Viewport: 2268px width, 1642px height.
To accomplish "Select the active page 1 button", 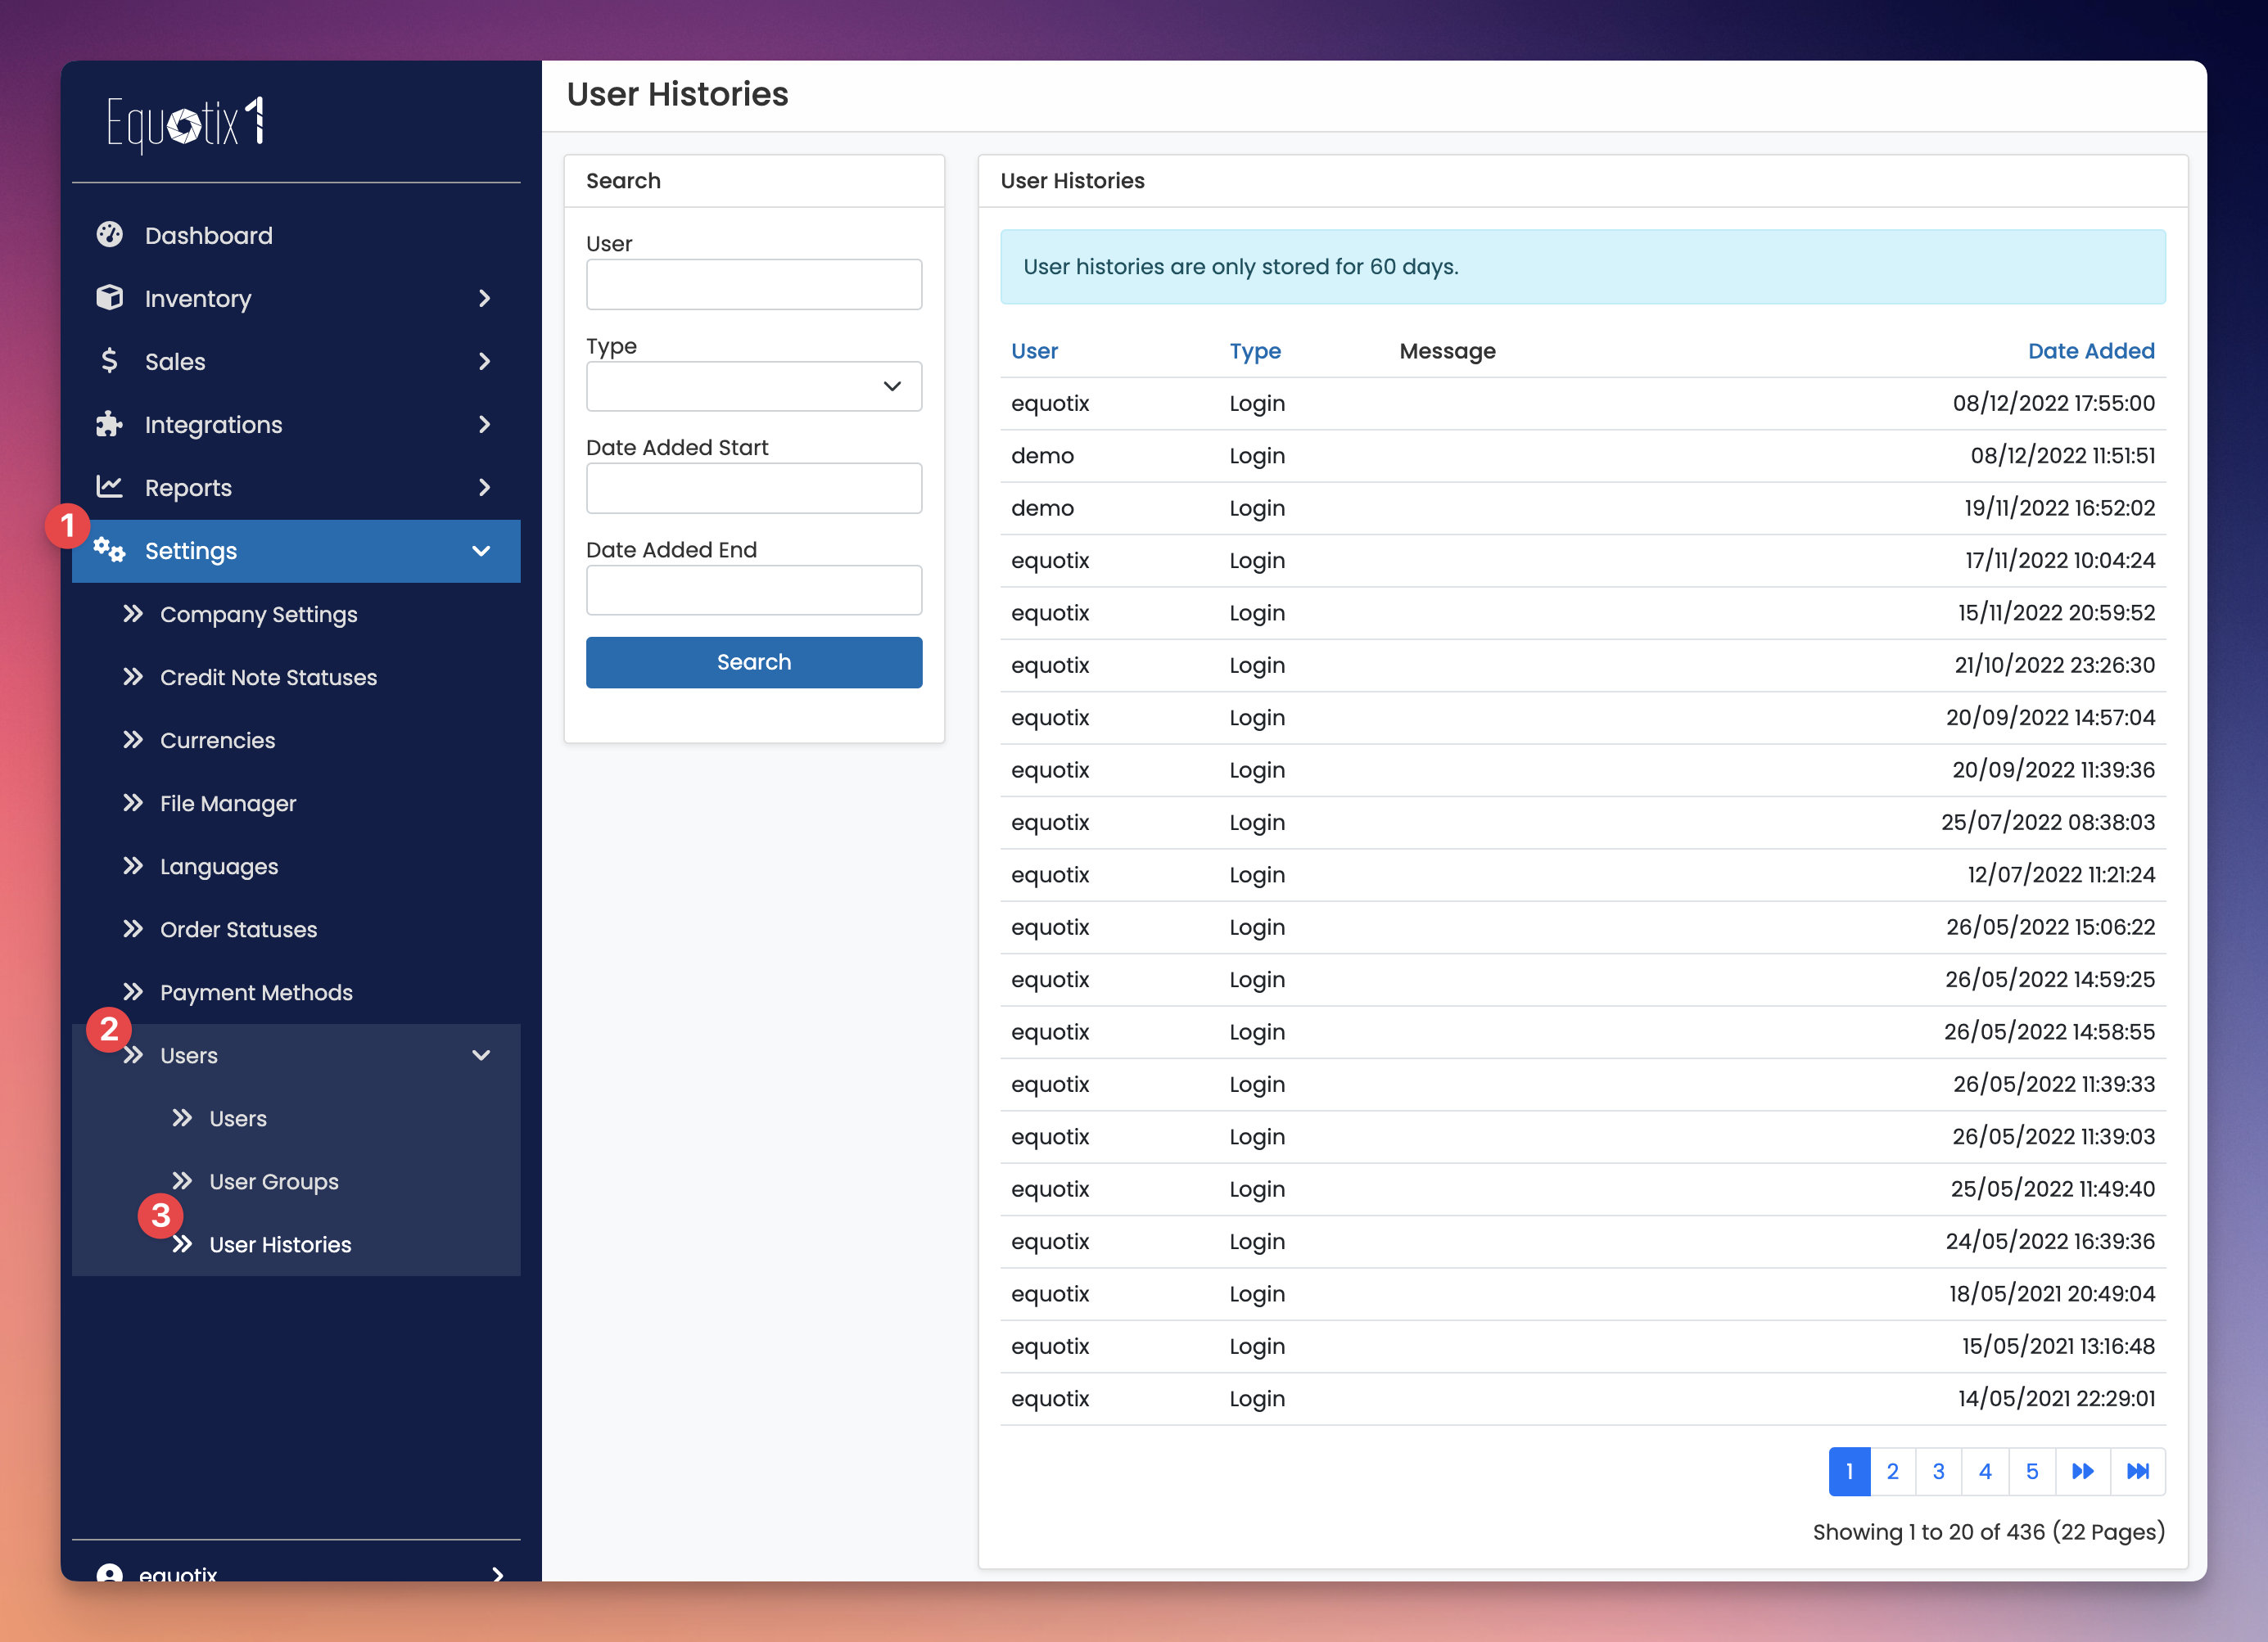I will pyautogui.click(x=1850, y=1471).
